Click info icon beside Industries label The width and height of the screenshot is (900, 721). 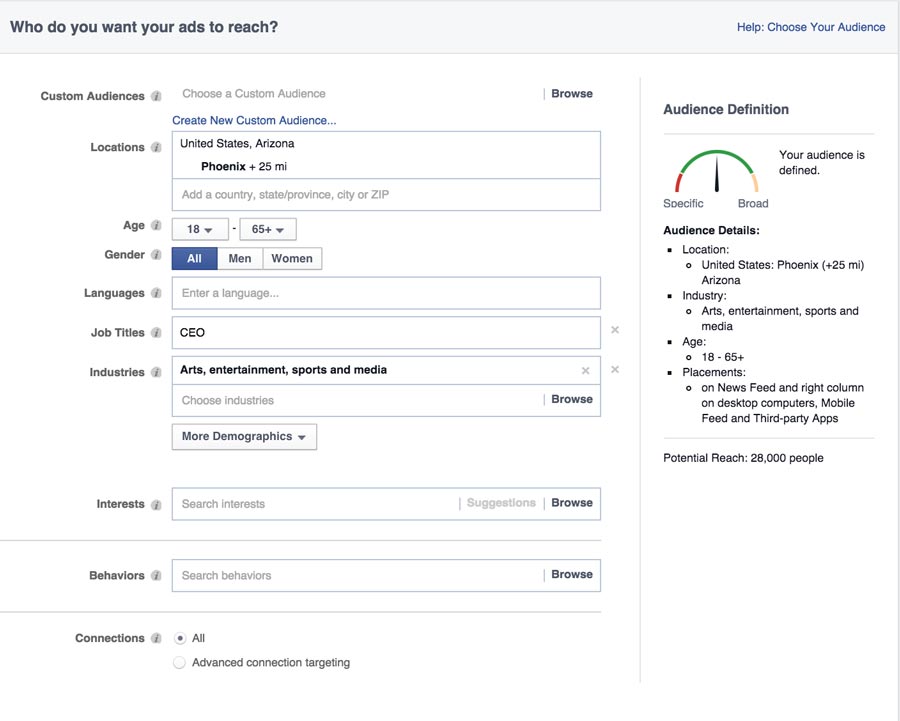(x=156, y=373)
